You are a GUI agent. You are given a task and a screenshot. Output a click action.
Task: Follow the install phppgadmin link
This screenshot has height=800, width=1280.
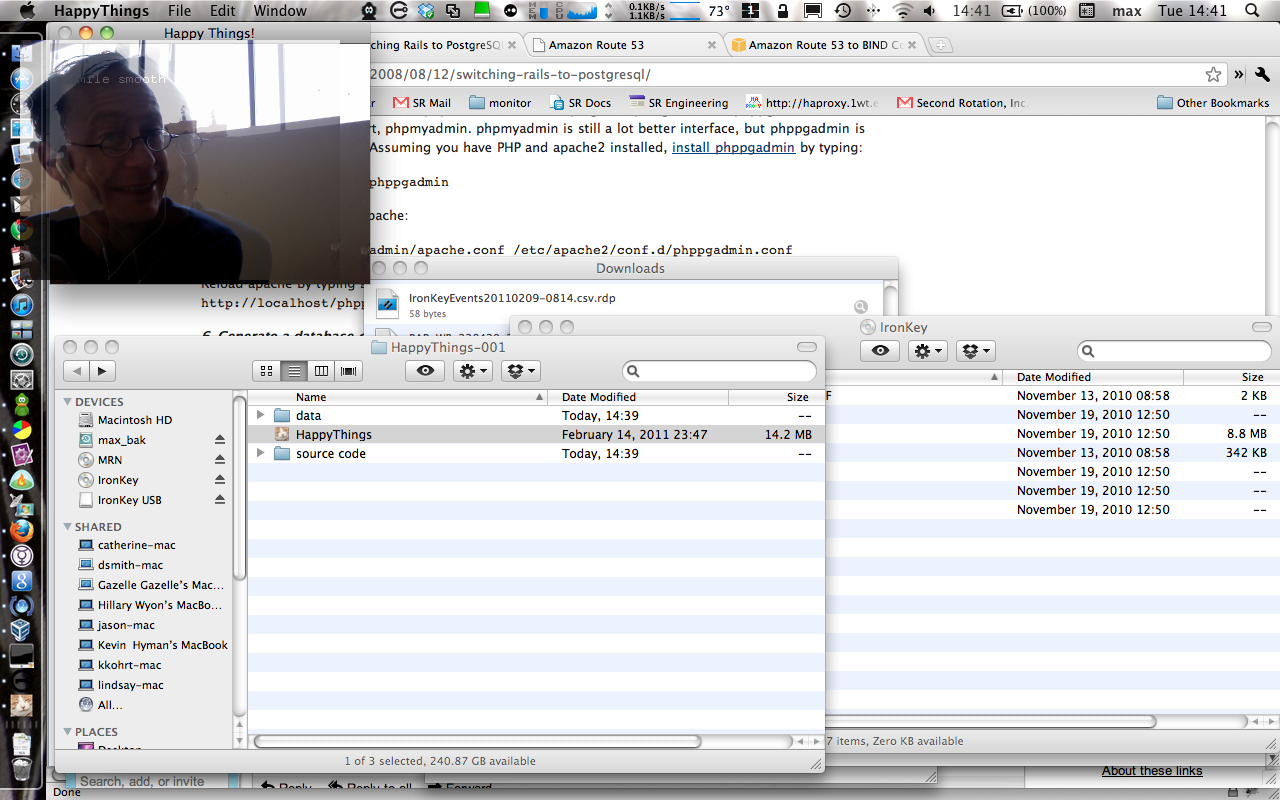[x=733, y=147]
